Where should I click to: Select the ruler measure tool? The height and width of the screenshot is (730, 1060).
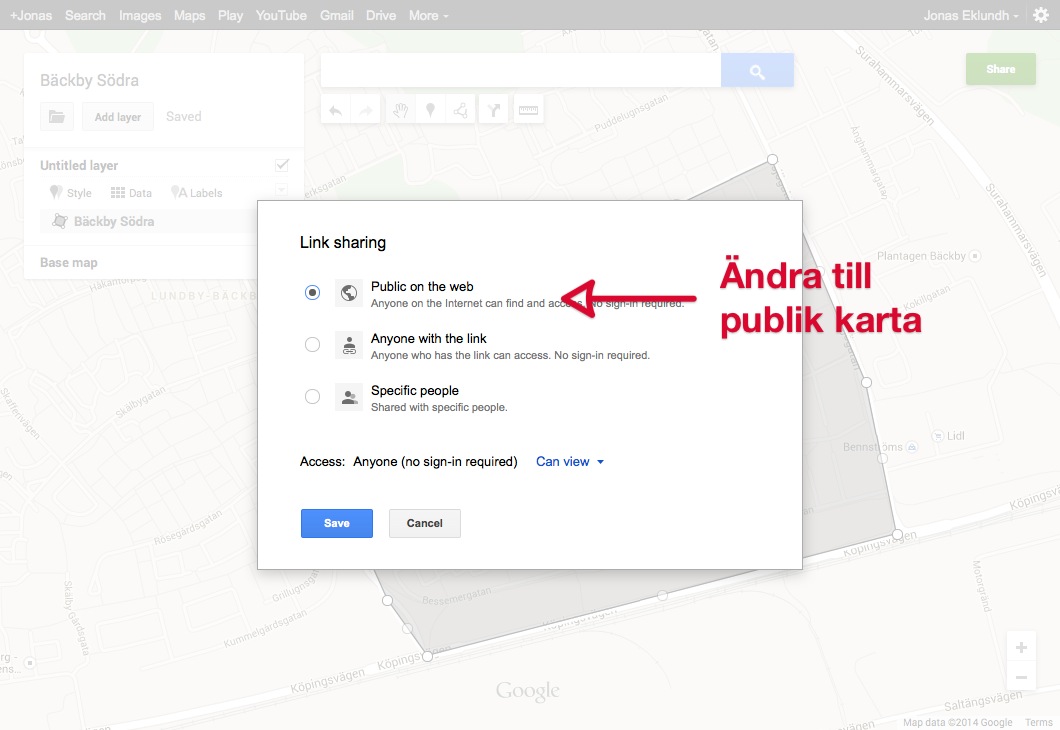529,110
